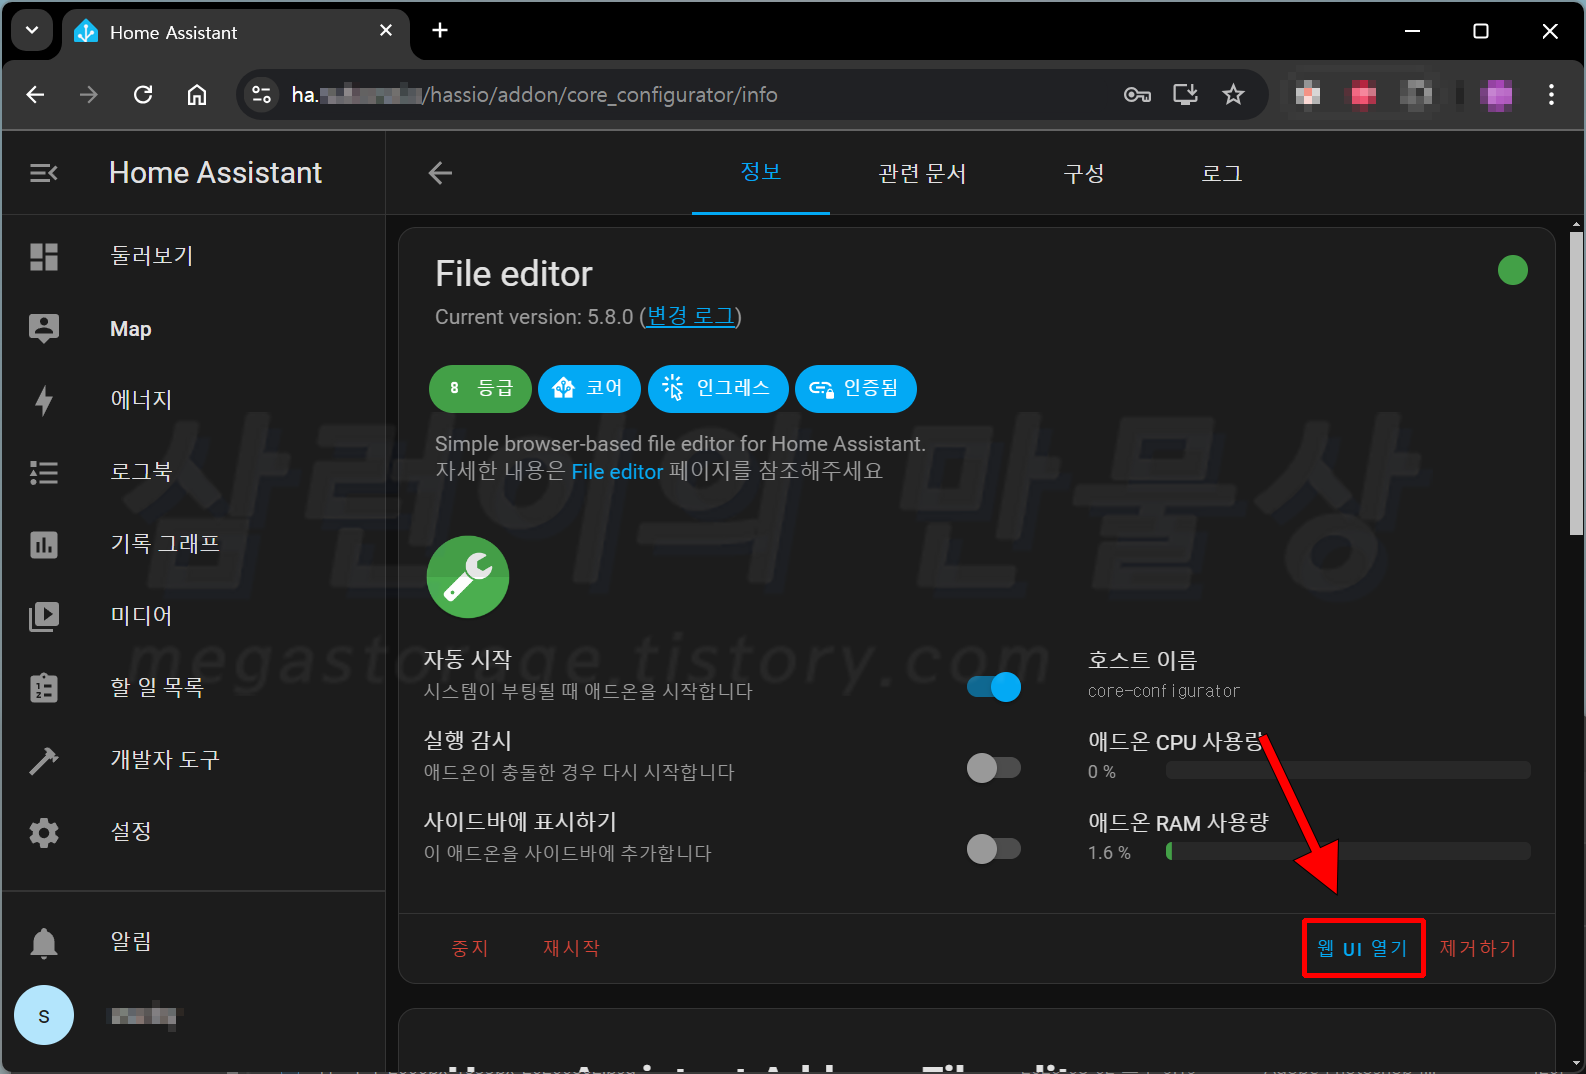1586x1074 pixels.
Task: Click the browser back arrow
Action: click(x=36, y=95)
